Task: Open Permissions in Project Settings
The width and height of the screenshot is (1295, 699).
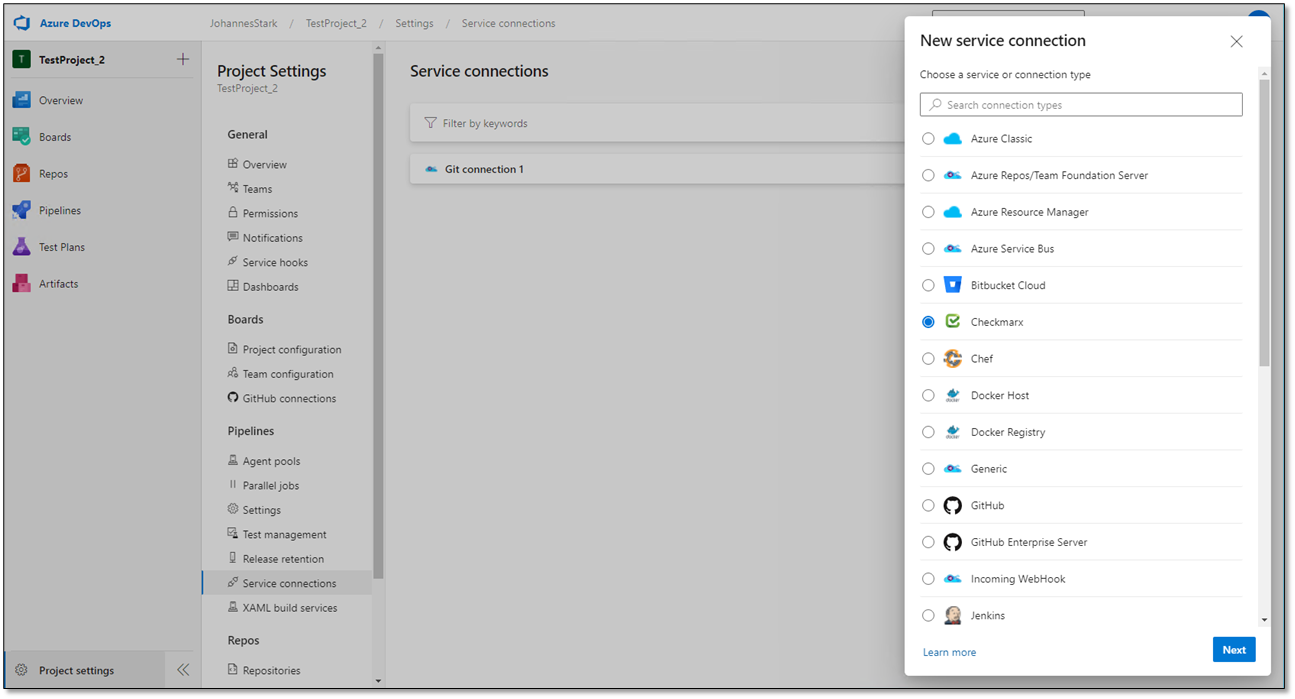Action: [x=270, y=213]
